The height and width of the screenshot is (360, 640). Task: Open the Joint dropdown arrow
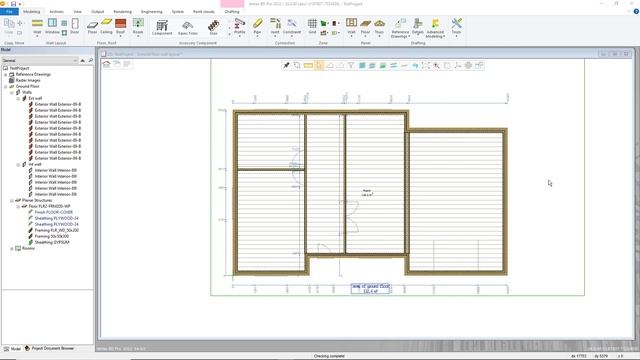point(275,36)
